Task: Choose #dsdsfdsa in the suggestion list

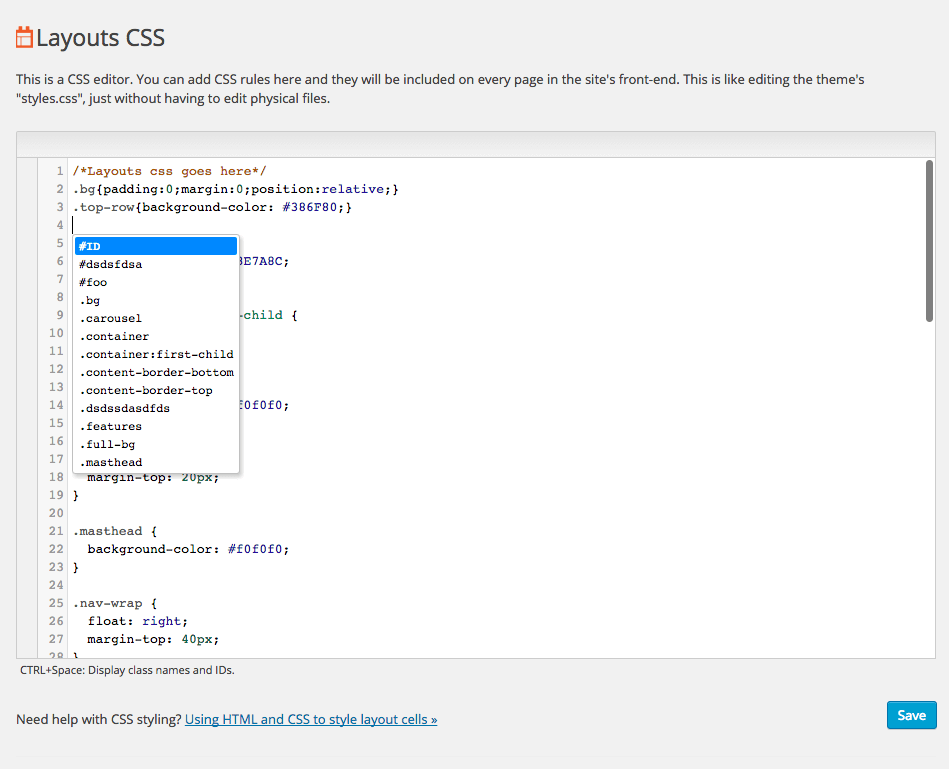Action: tap(156, 264)
